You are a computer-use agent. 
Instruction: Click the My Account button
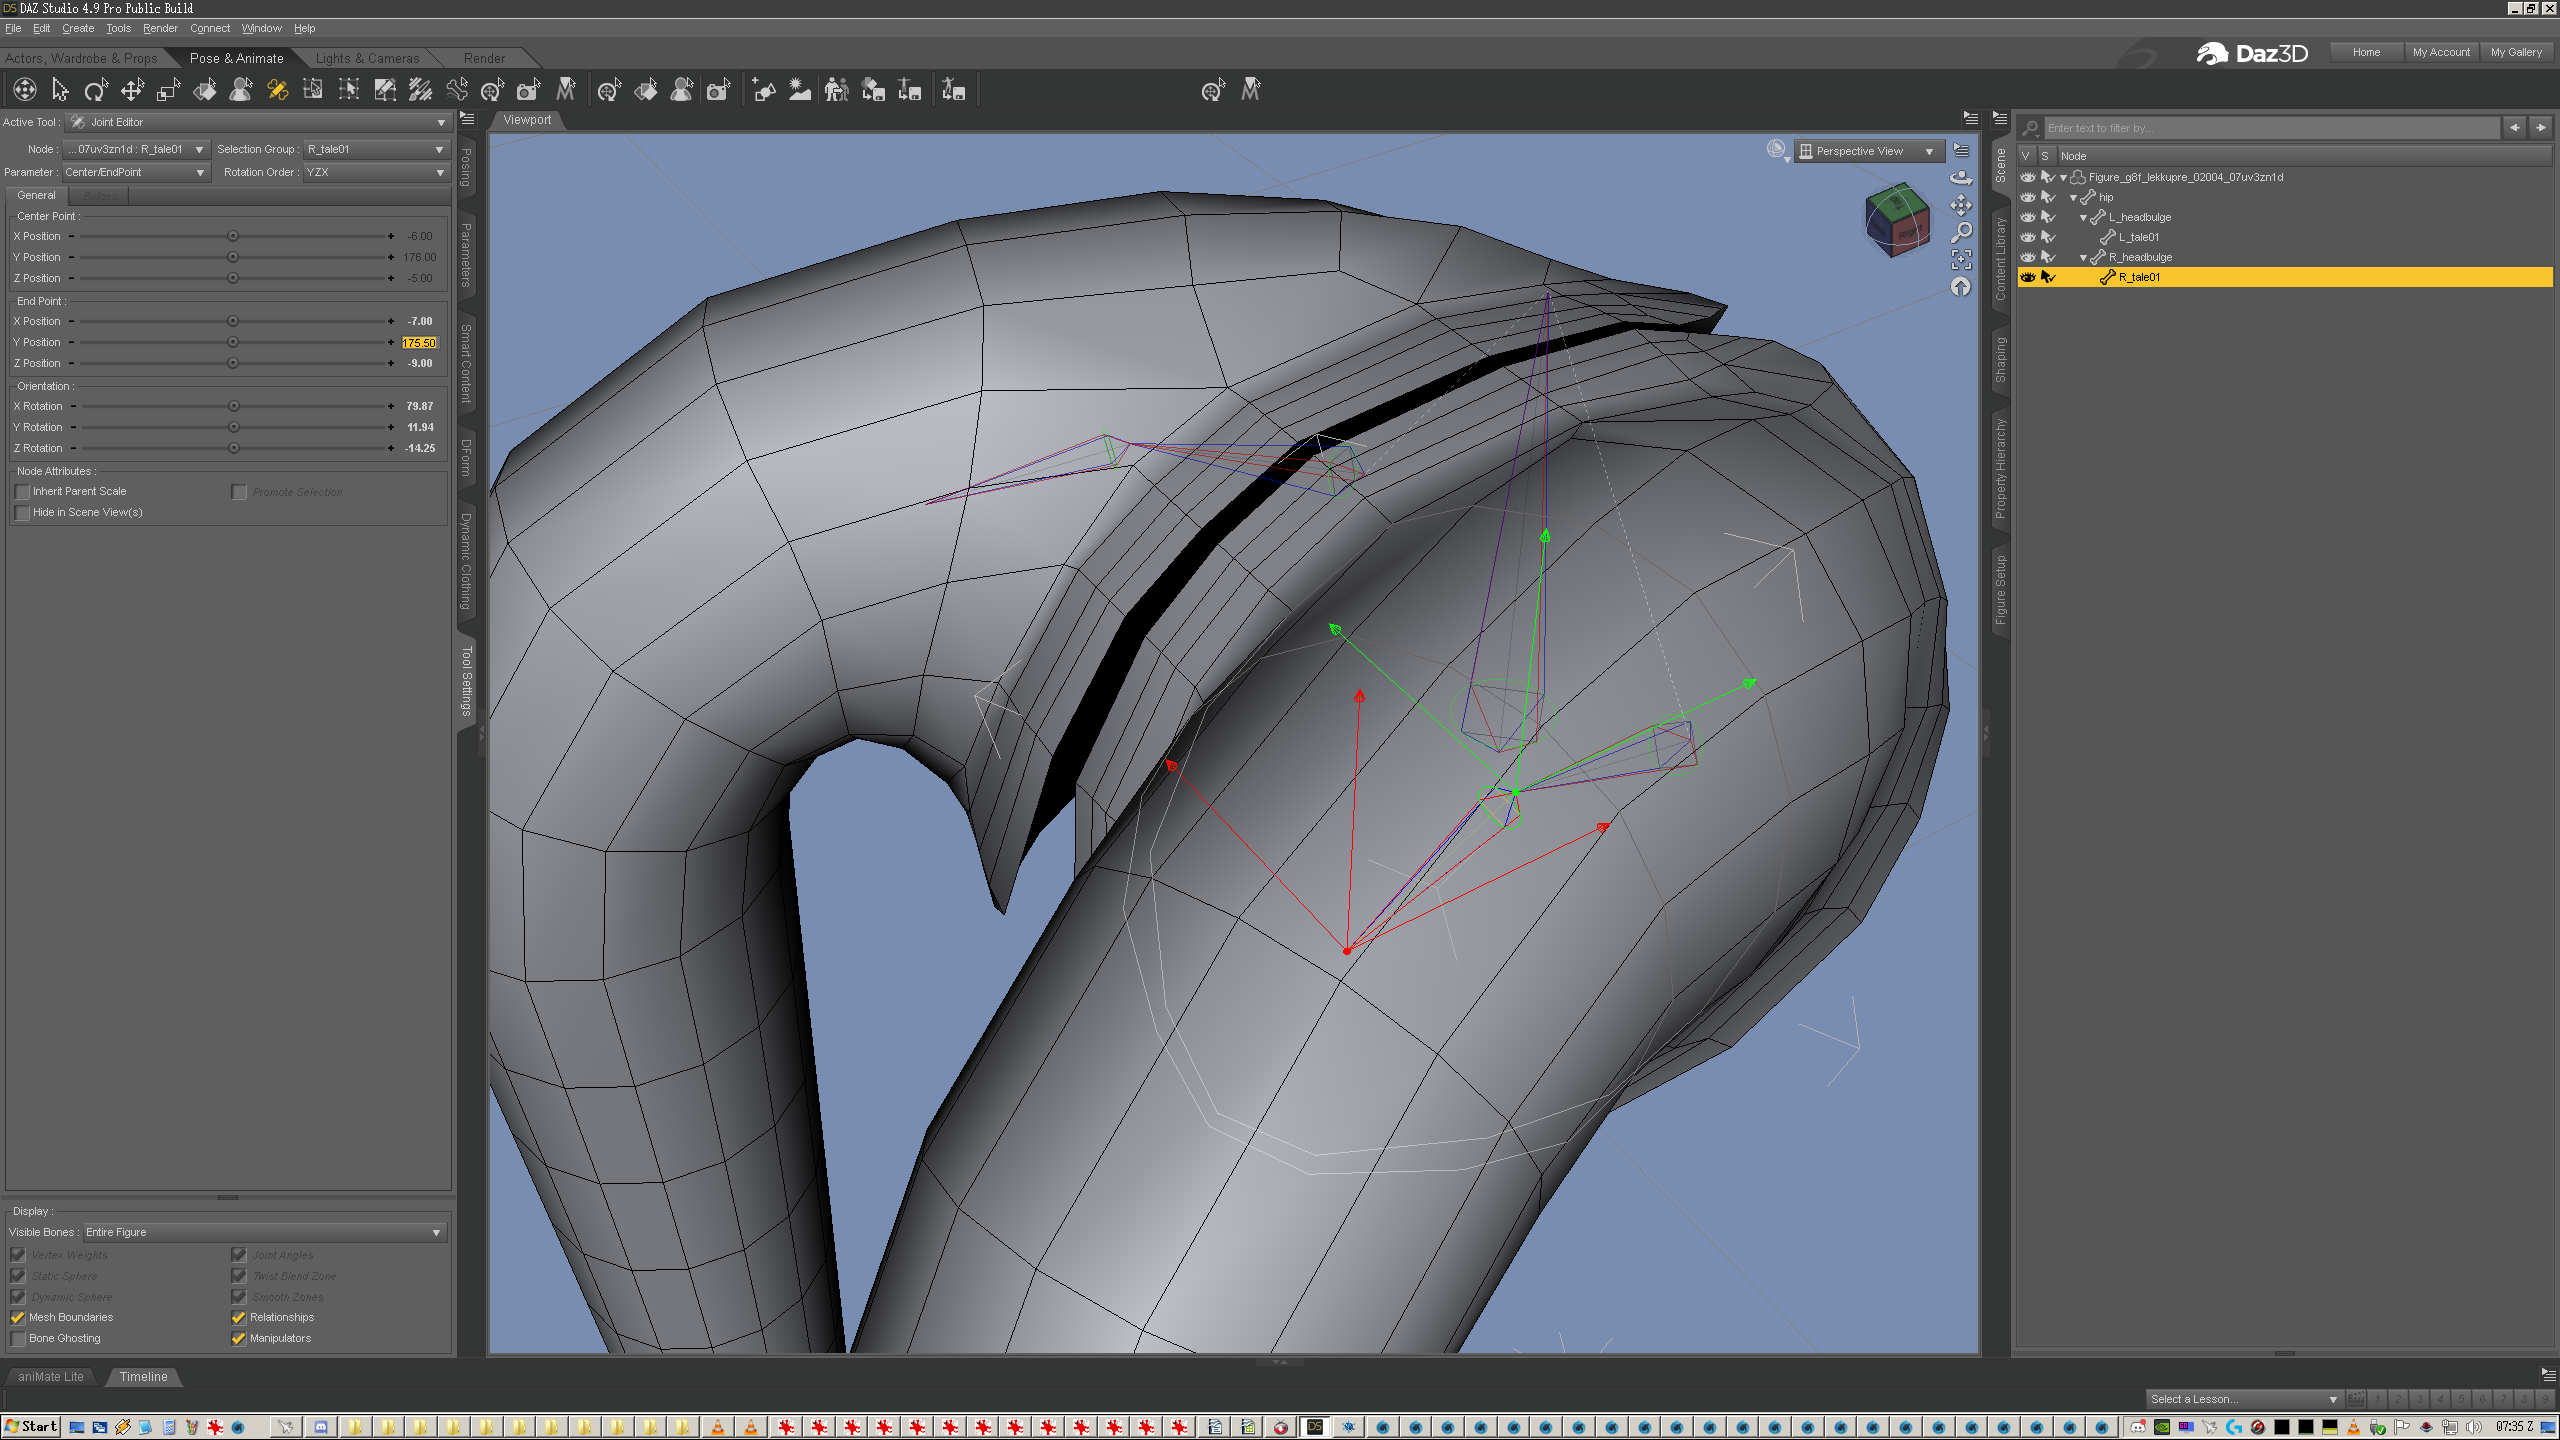pos(2440,53)
